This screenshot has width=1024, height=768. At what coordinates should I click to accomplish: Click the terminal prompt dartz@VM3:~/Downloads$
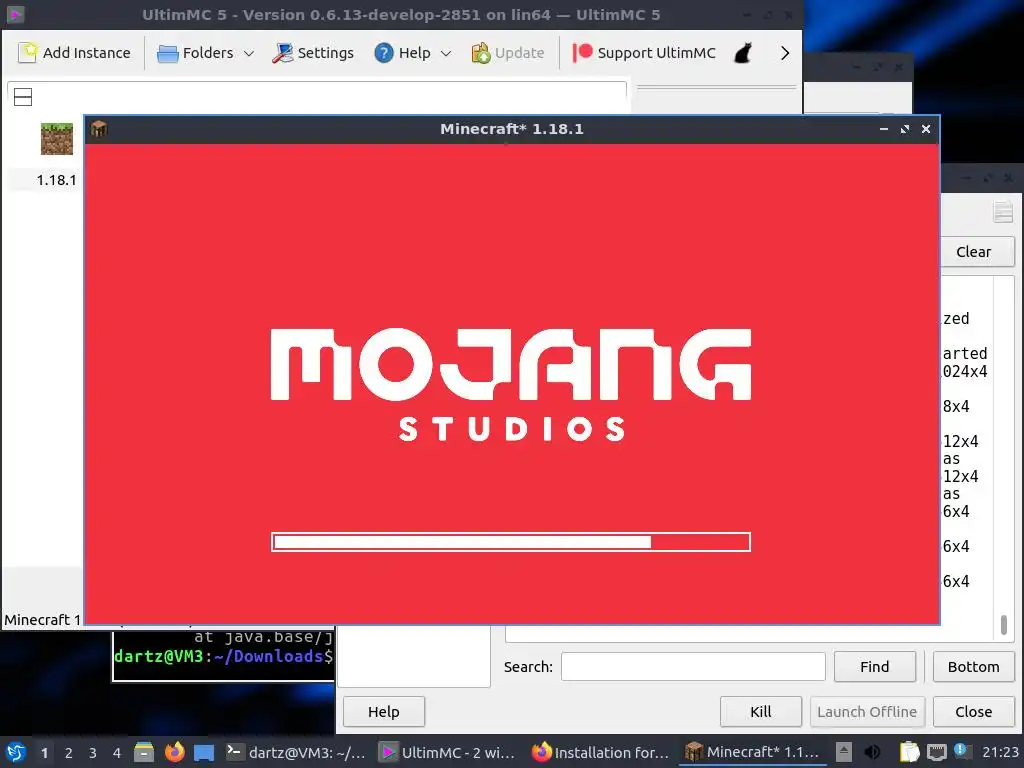[223, 656]
